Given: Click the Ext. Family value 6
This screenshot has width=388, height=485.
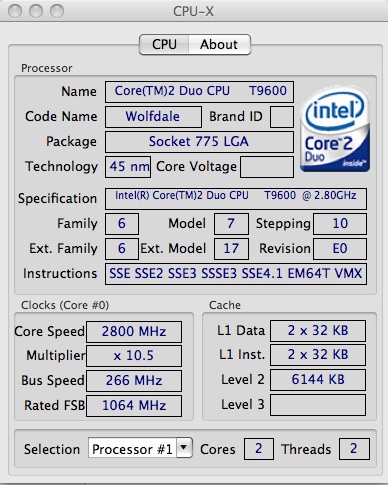Looking at the screenshot, I should (x=122, y=249).
